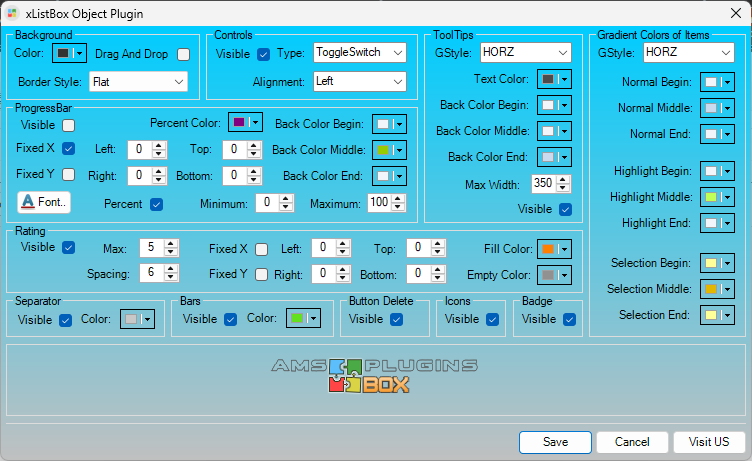Click the Cancel button
This screenshot has width=752, height=461.
click(632, 442)
